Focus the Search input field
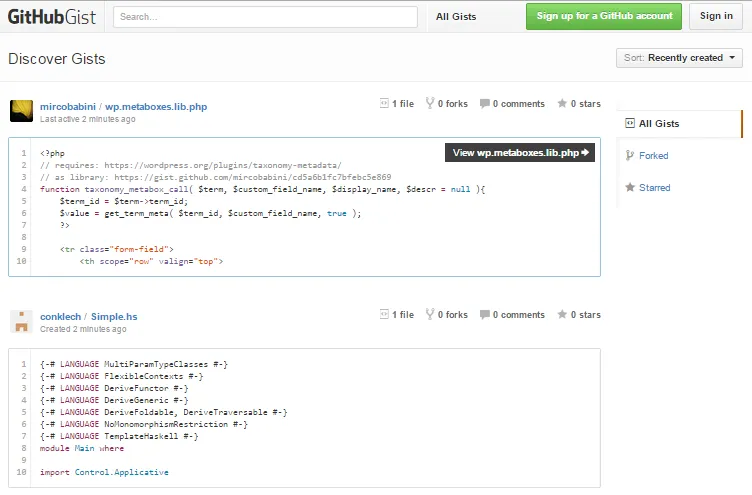This screenshot has height=495, width=752. [x=265, y=17]
